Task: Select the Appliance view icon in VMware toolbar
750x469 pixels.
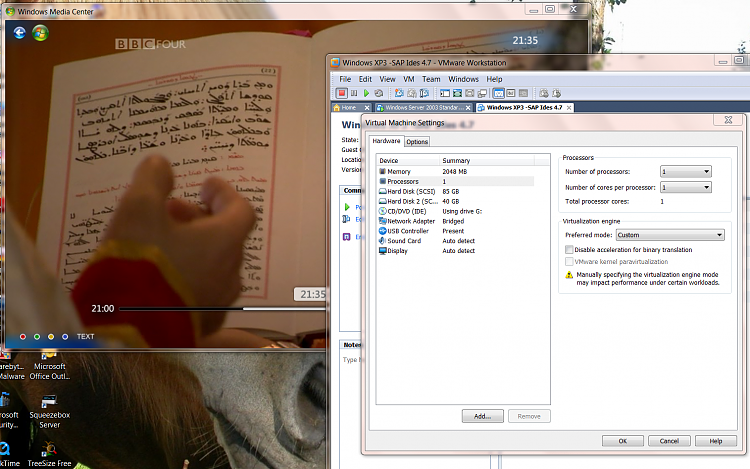Action: point(511,93)
